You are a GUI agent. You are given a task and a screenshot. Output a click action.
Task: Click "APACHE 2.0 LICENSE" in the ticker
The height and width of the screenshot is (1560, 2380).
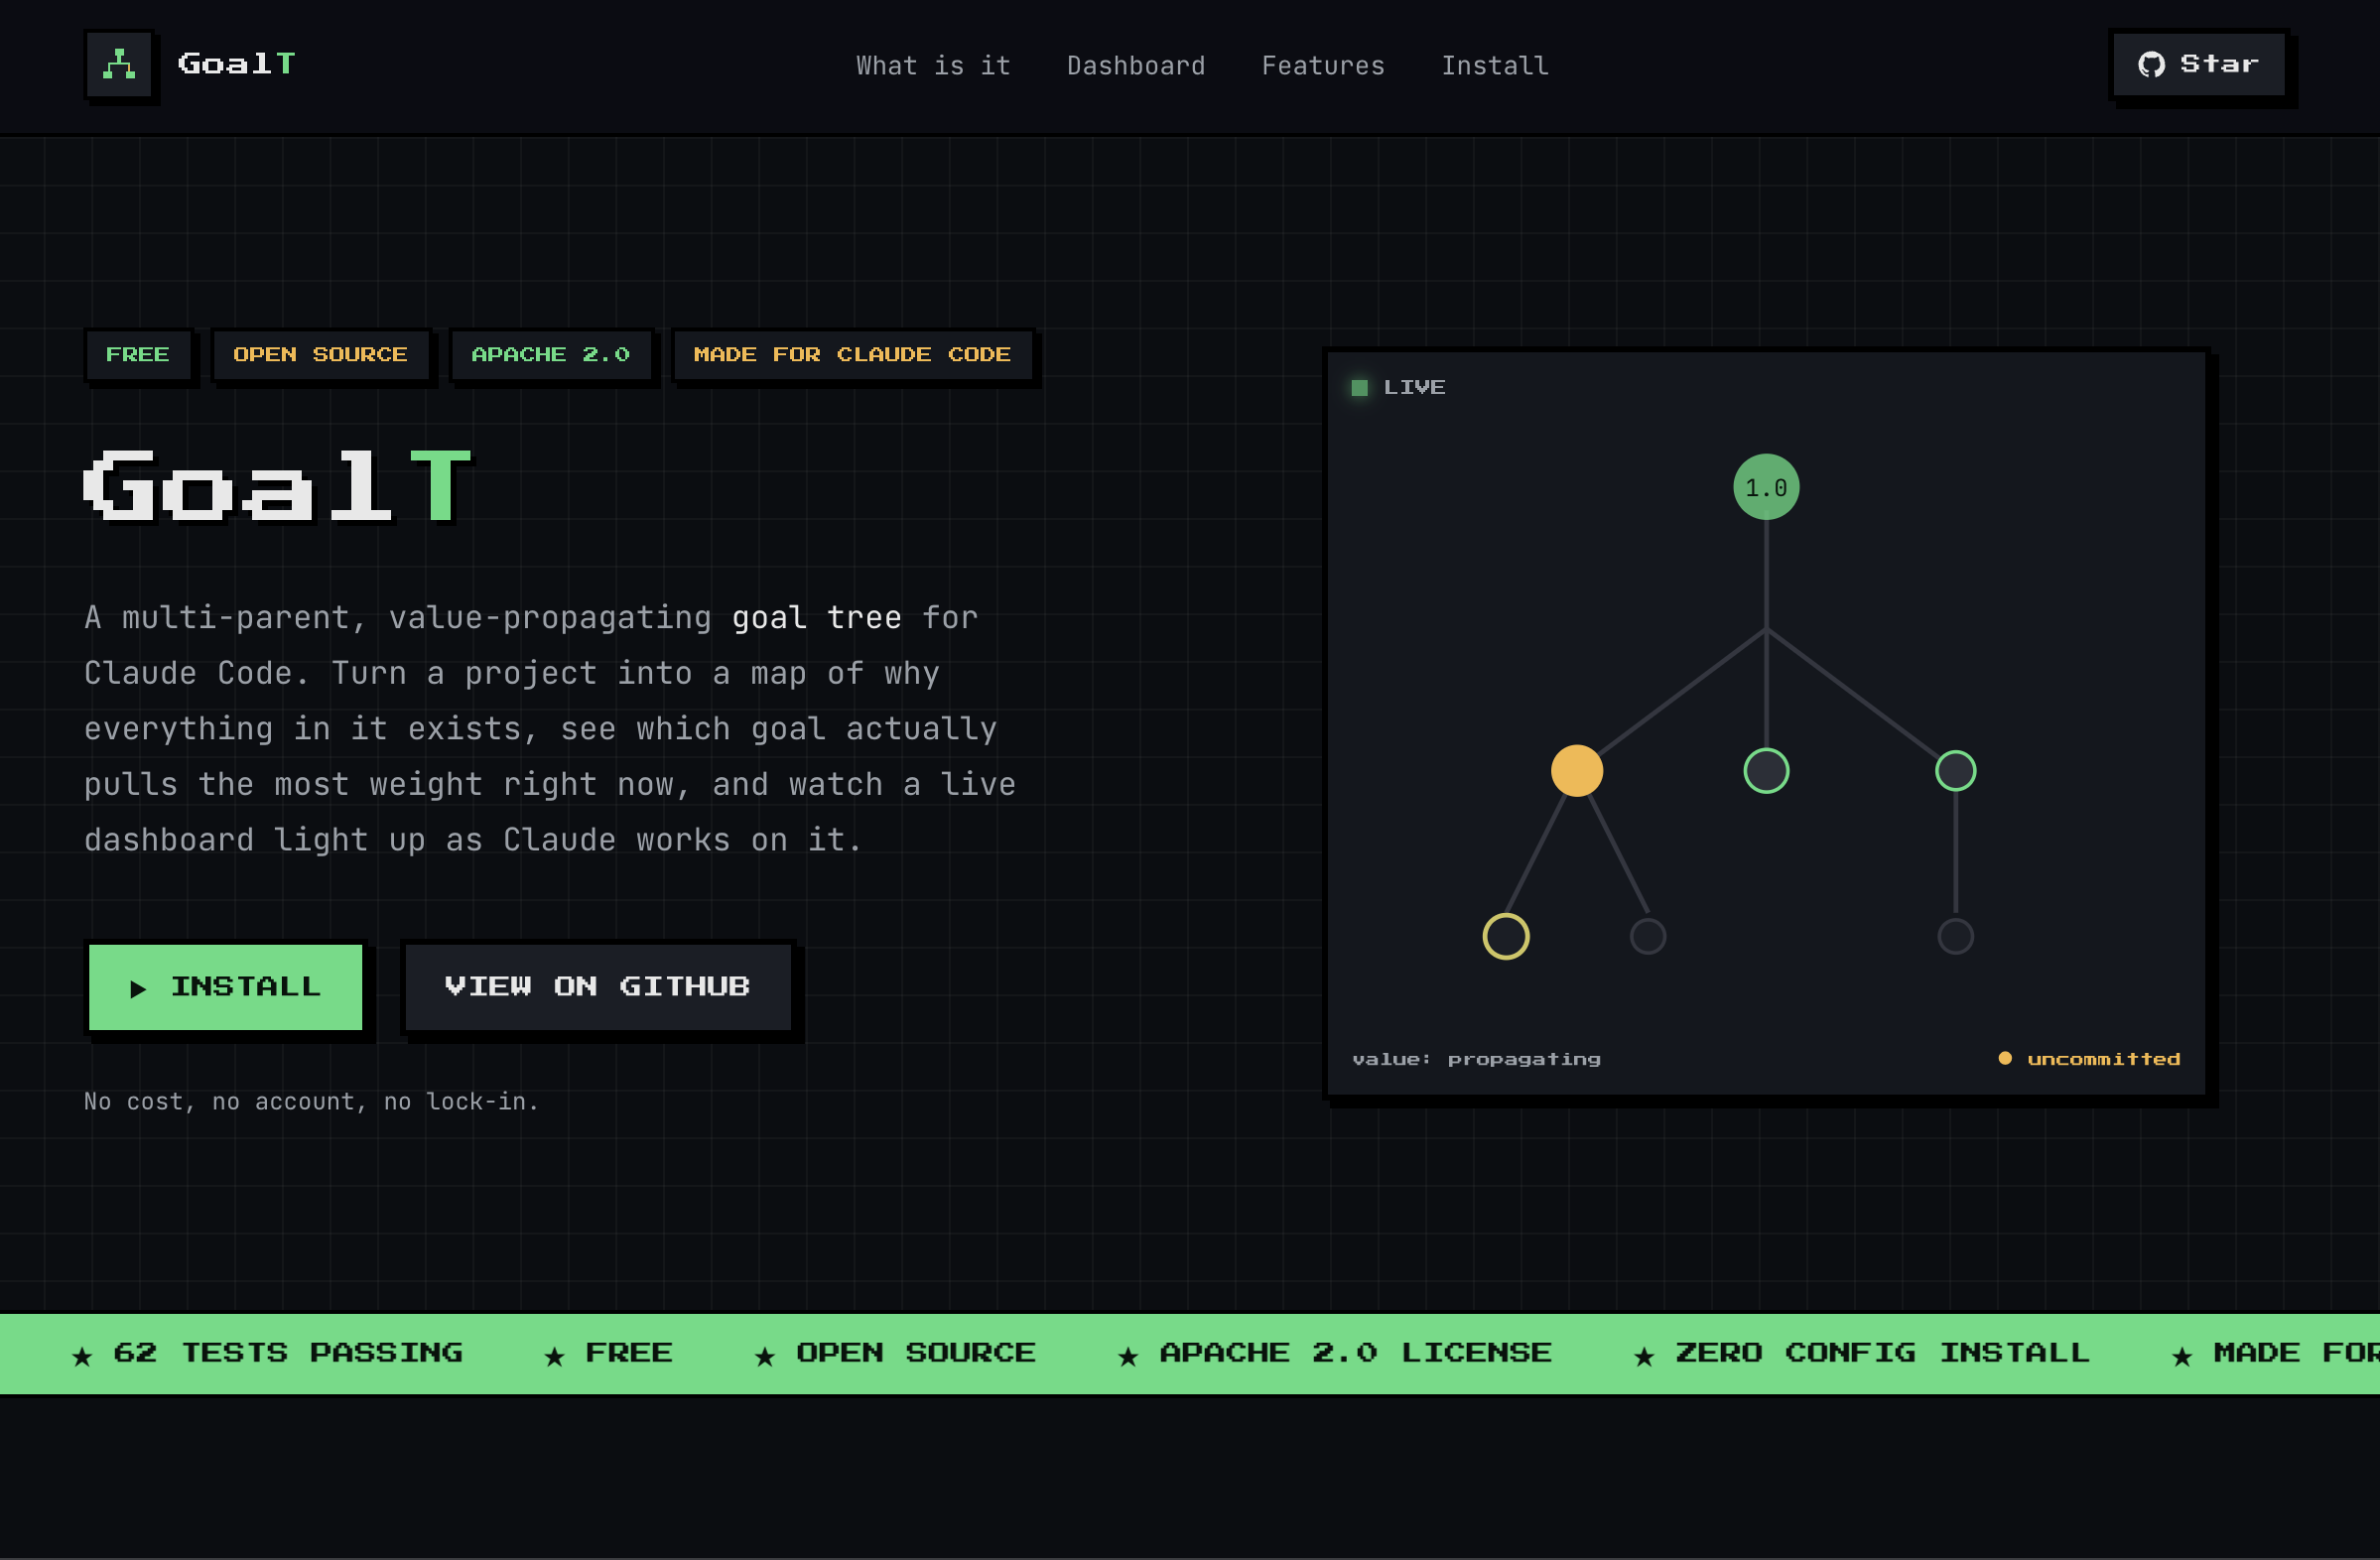(1356, 1354)
